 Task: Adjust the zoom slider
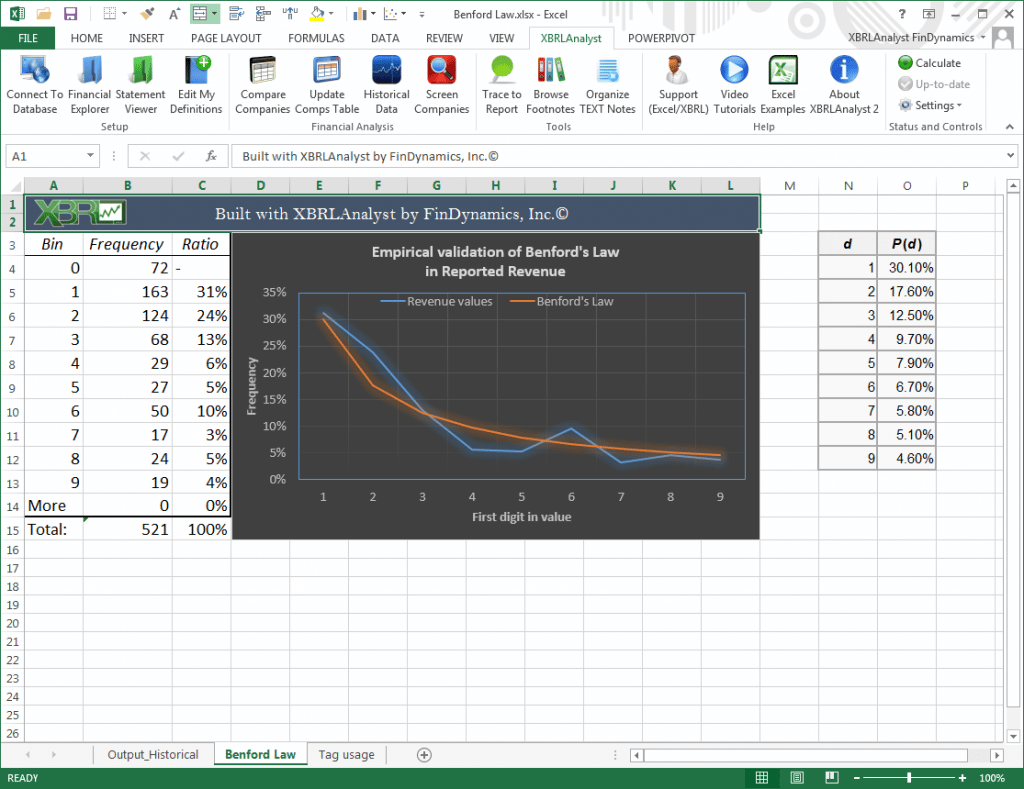click(908, 777)
